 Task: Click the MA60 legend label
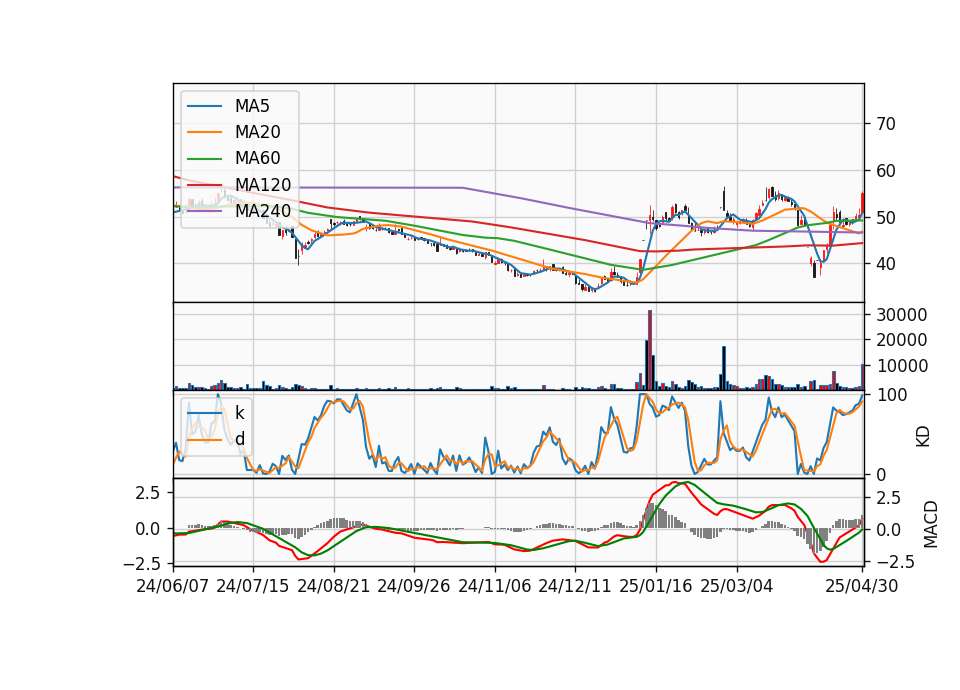[x=257, y=158]
